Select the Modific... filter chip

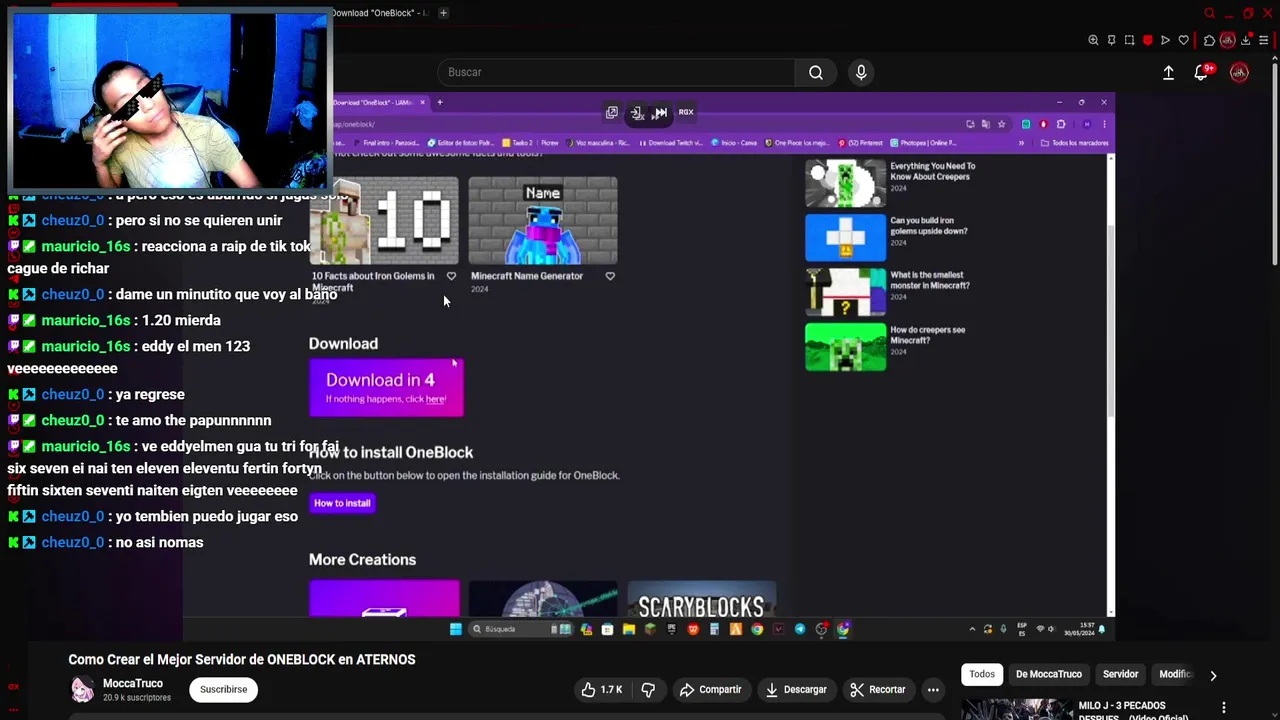pyautogui.click(x=1175, y=674)
